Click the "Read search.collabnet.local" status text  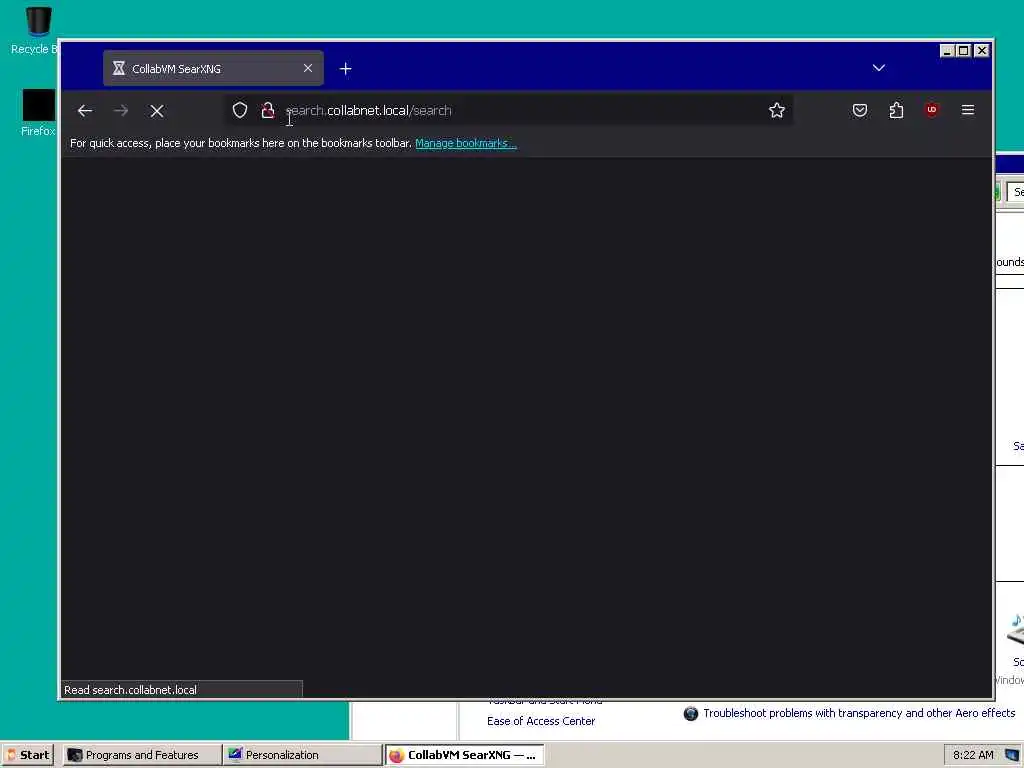pyautogui.click(x=130, y=690)
